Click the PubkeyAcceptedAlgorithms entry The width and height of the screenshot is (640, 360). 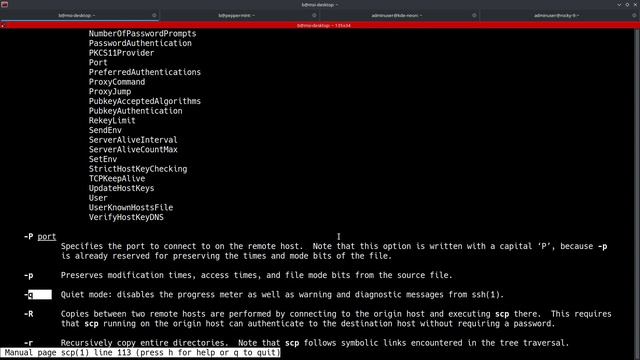point(144,101)
